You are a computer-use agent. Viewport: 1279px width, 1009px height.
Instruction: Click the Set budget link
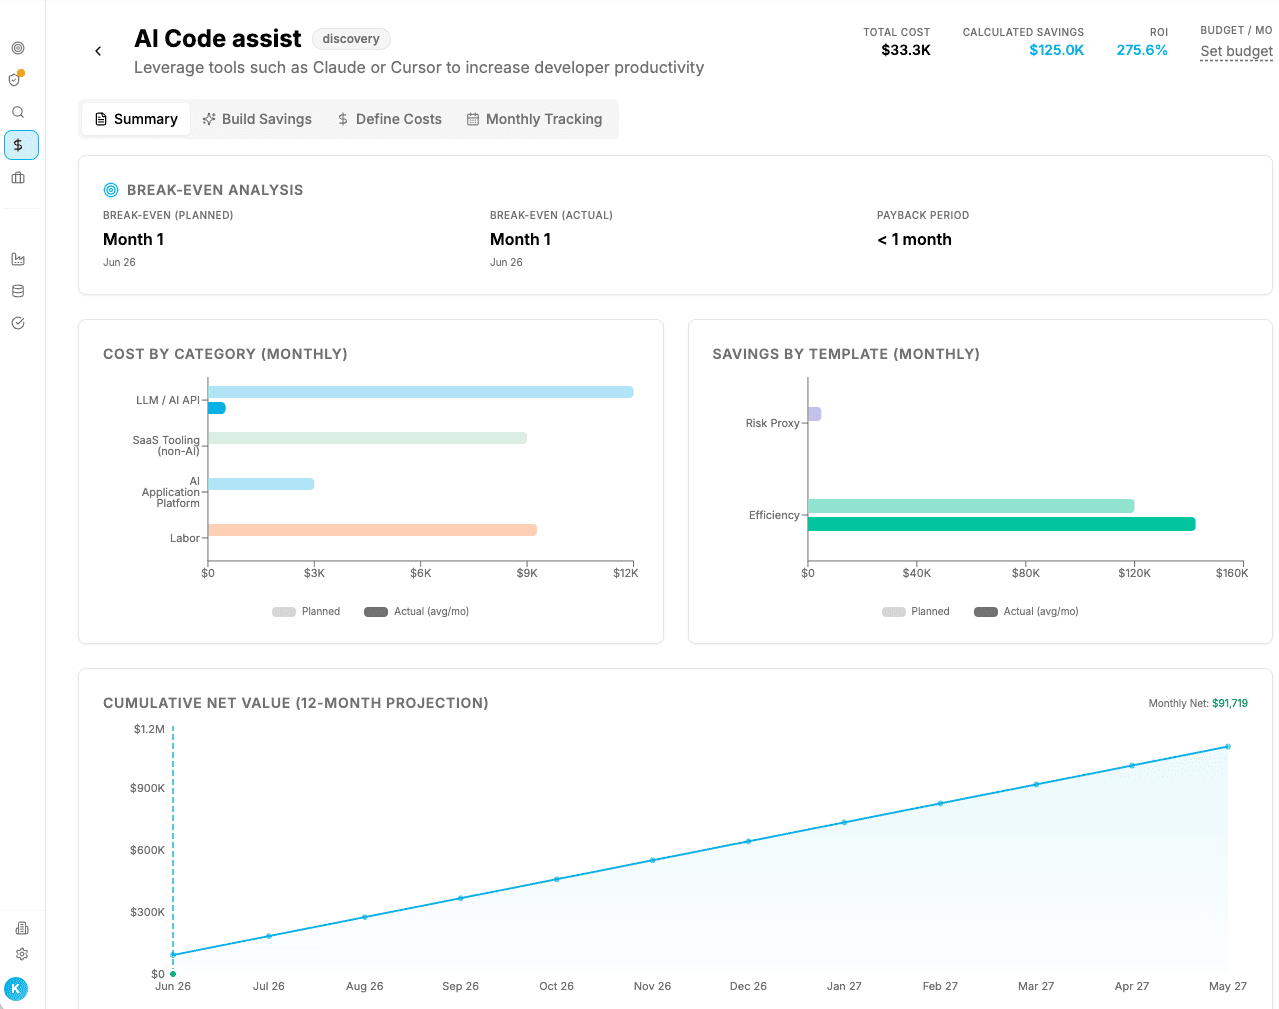pos(1236,52)
